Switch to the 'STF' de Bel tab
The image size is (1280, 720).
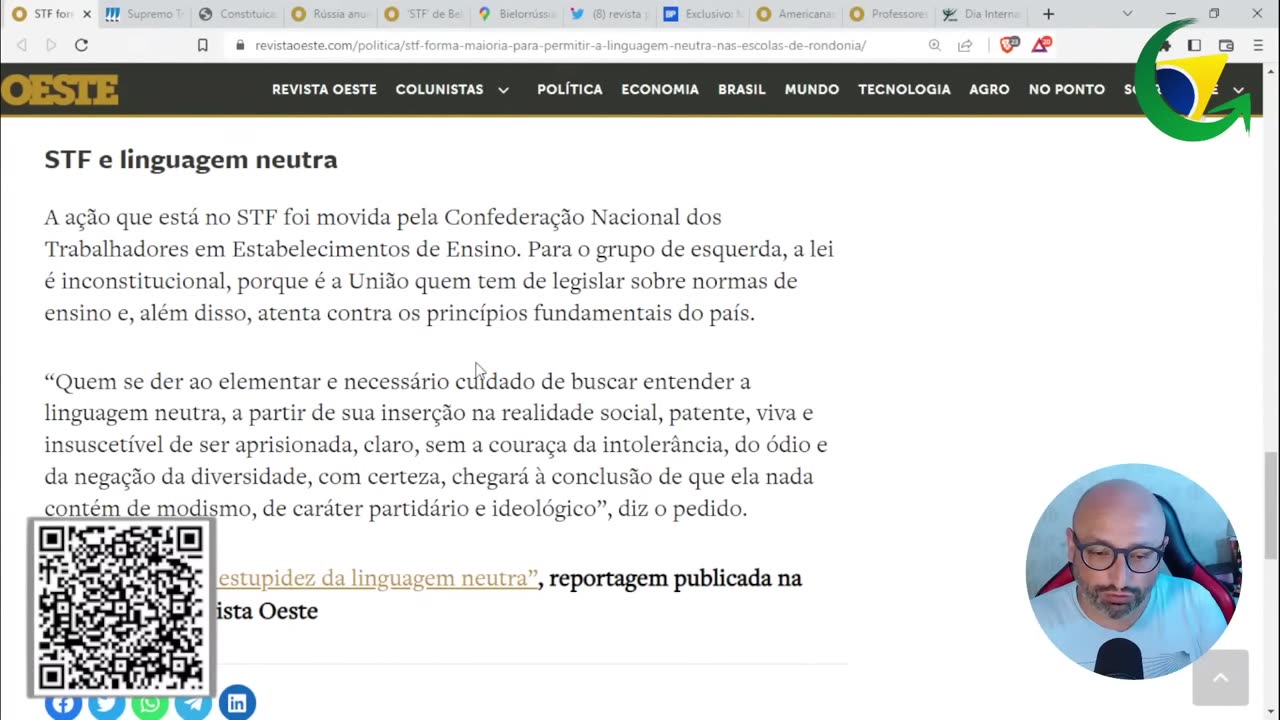click(423, 14)
